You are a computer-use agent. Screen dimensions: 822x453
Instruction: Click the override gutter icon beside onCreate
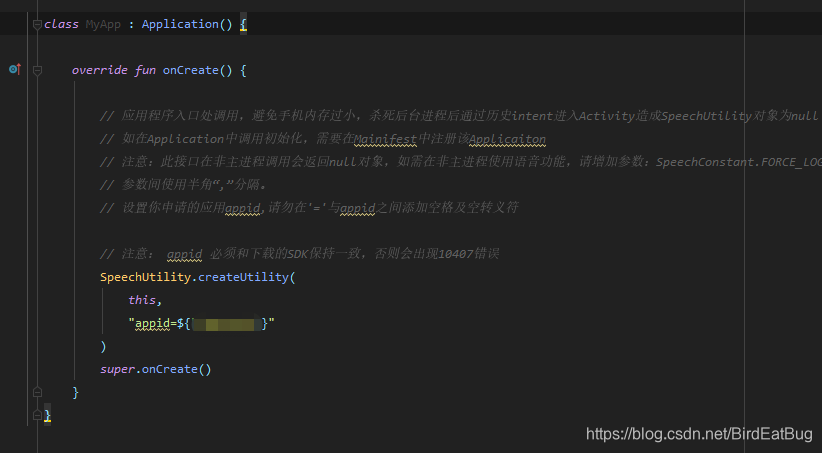15,69
